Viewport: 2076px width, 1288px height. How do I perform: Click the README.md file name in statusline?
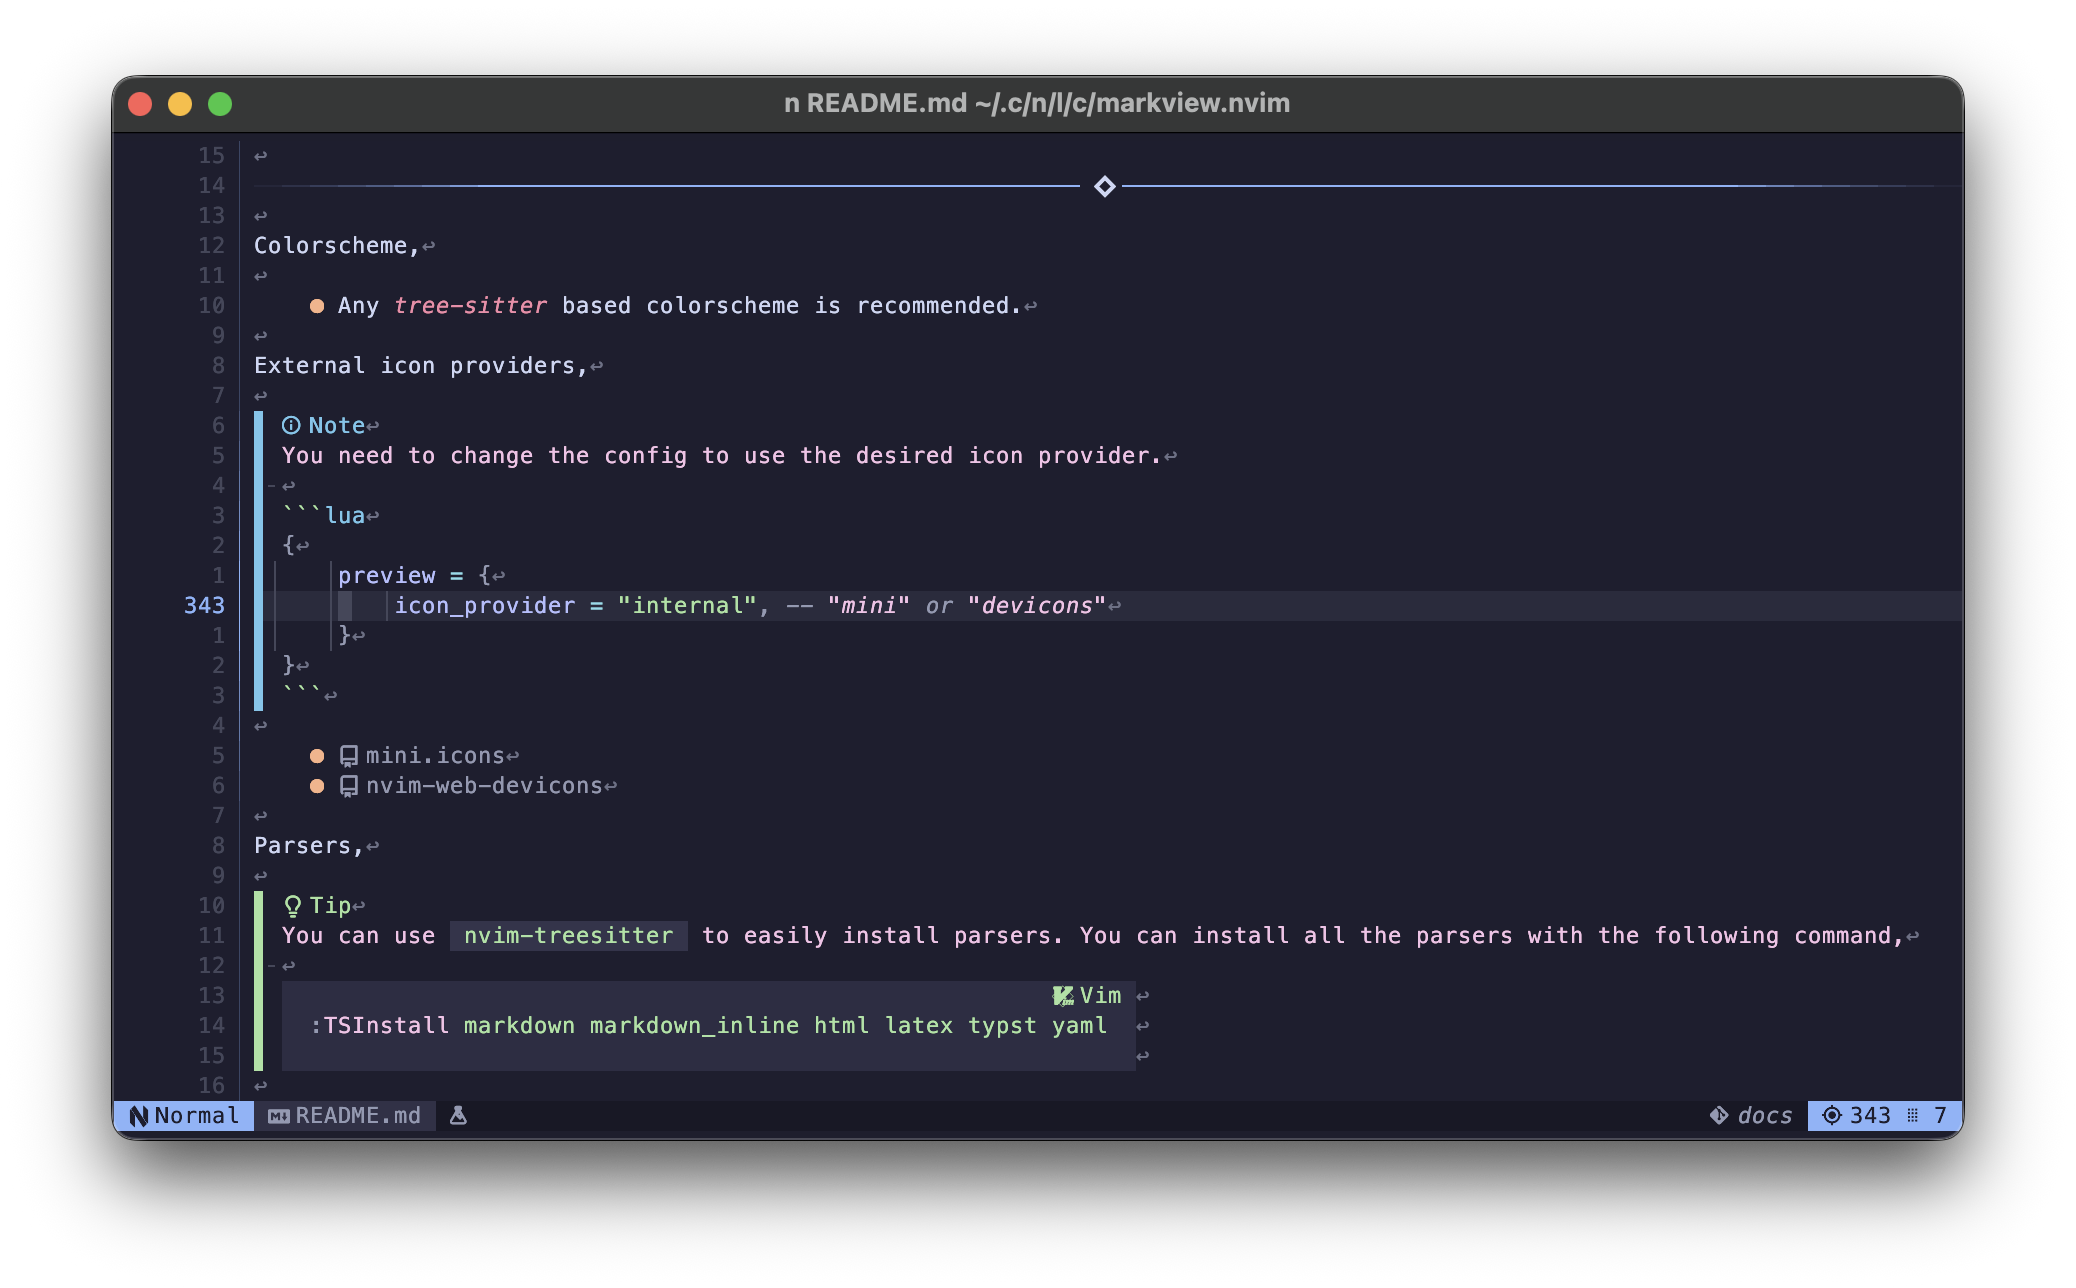pos(358,1116)
